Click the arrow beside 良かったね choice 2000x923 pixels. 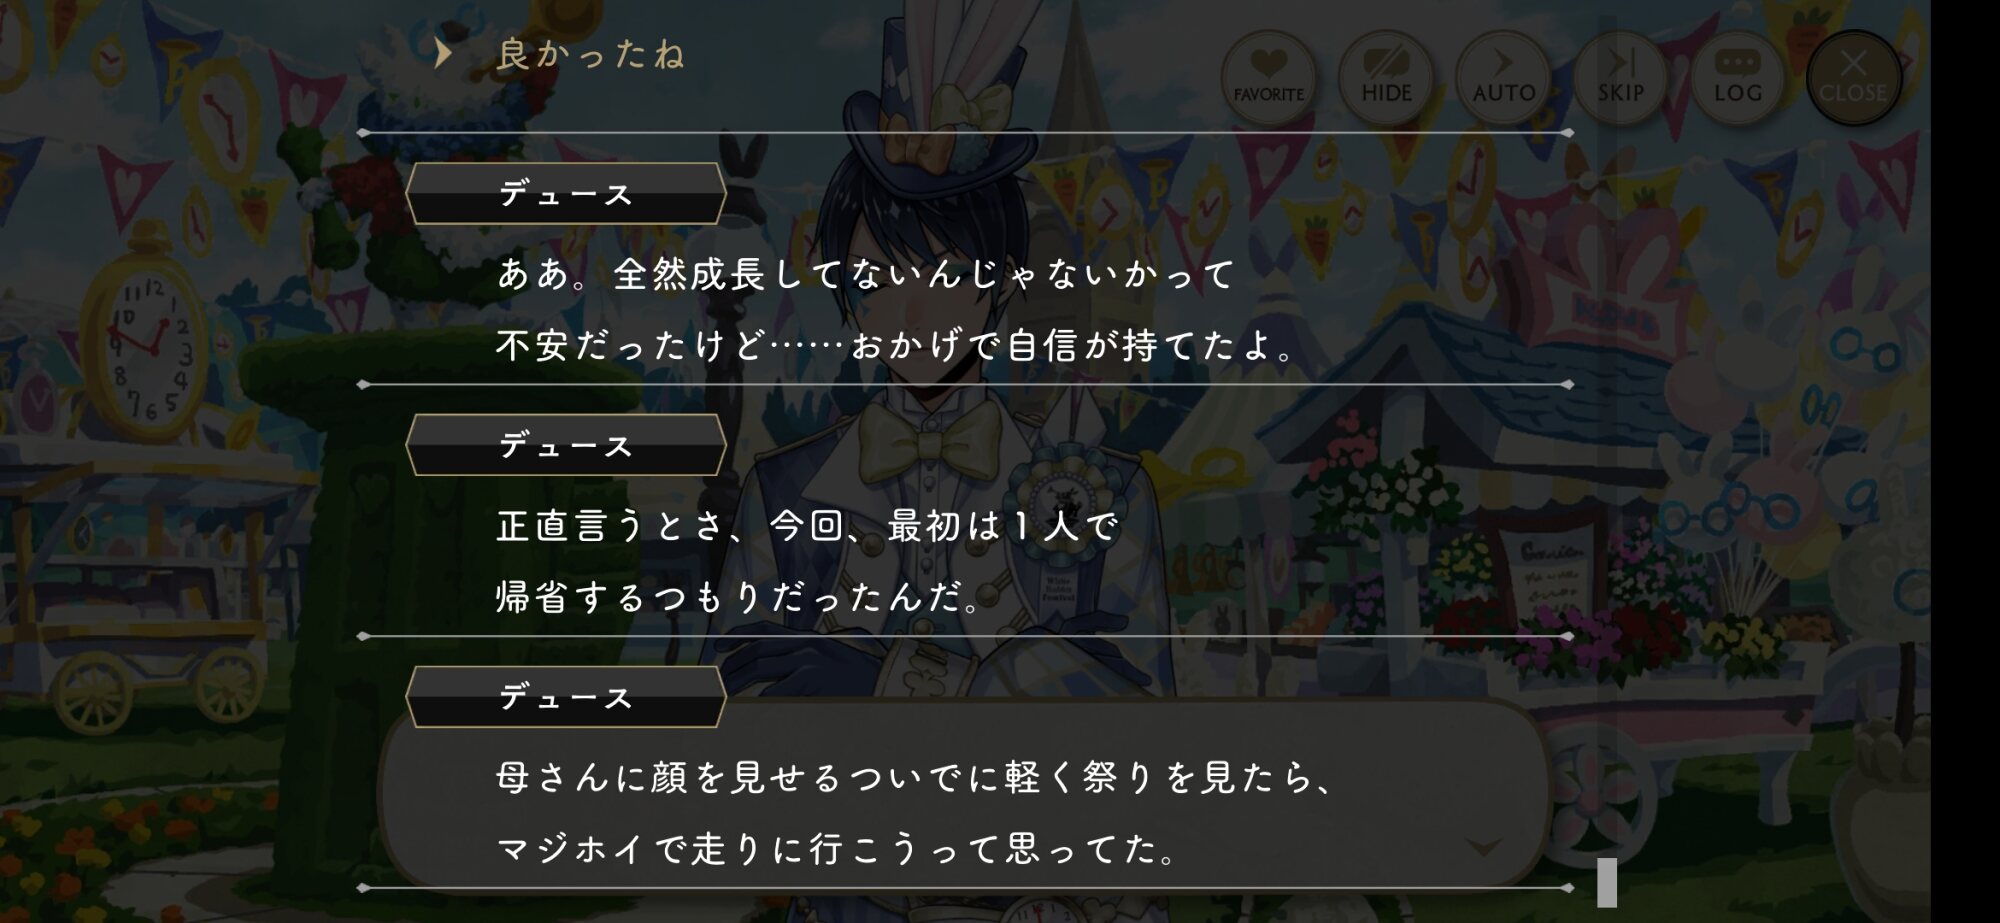(x=443, y=53)
